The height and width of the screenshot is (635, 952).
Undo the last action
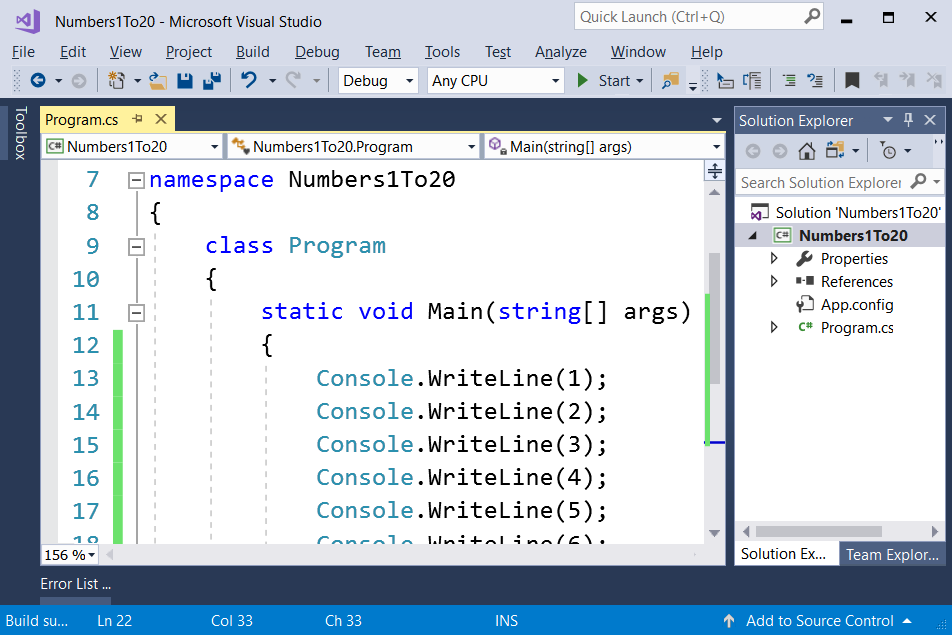tap(249, 81)
